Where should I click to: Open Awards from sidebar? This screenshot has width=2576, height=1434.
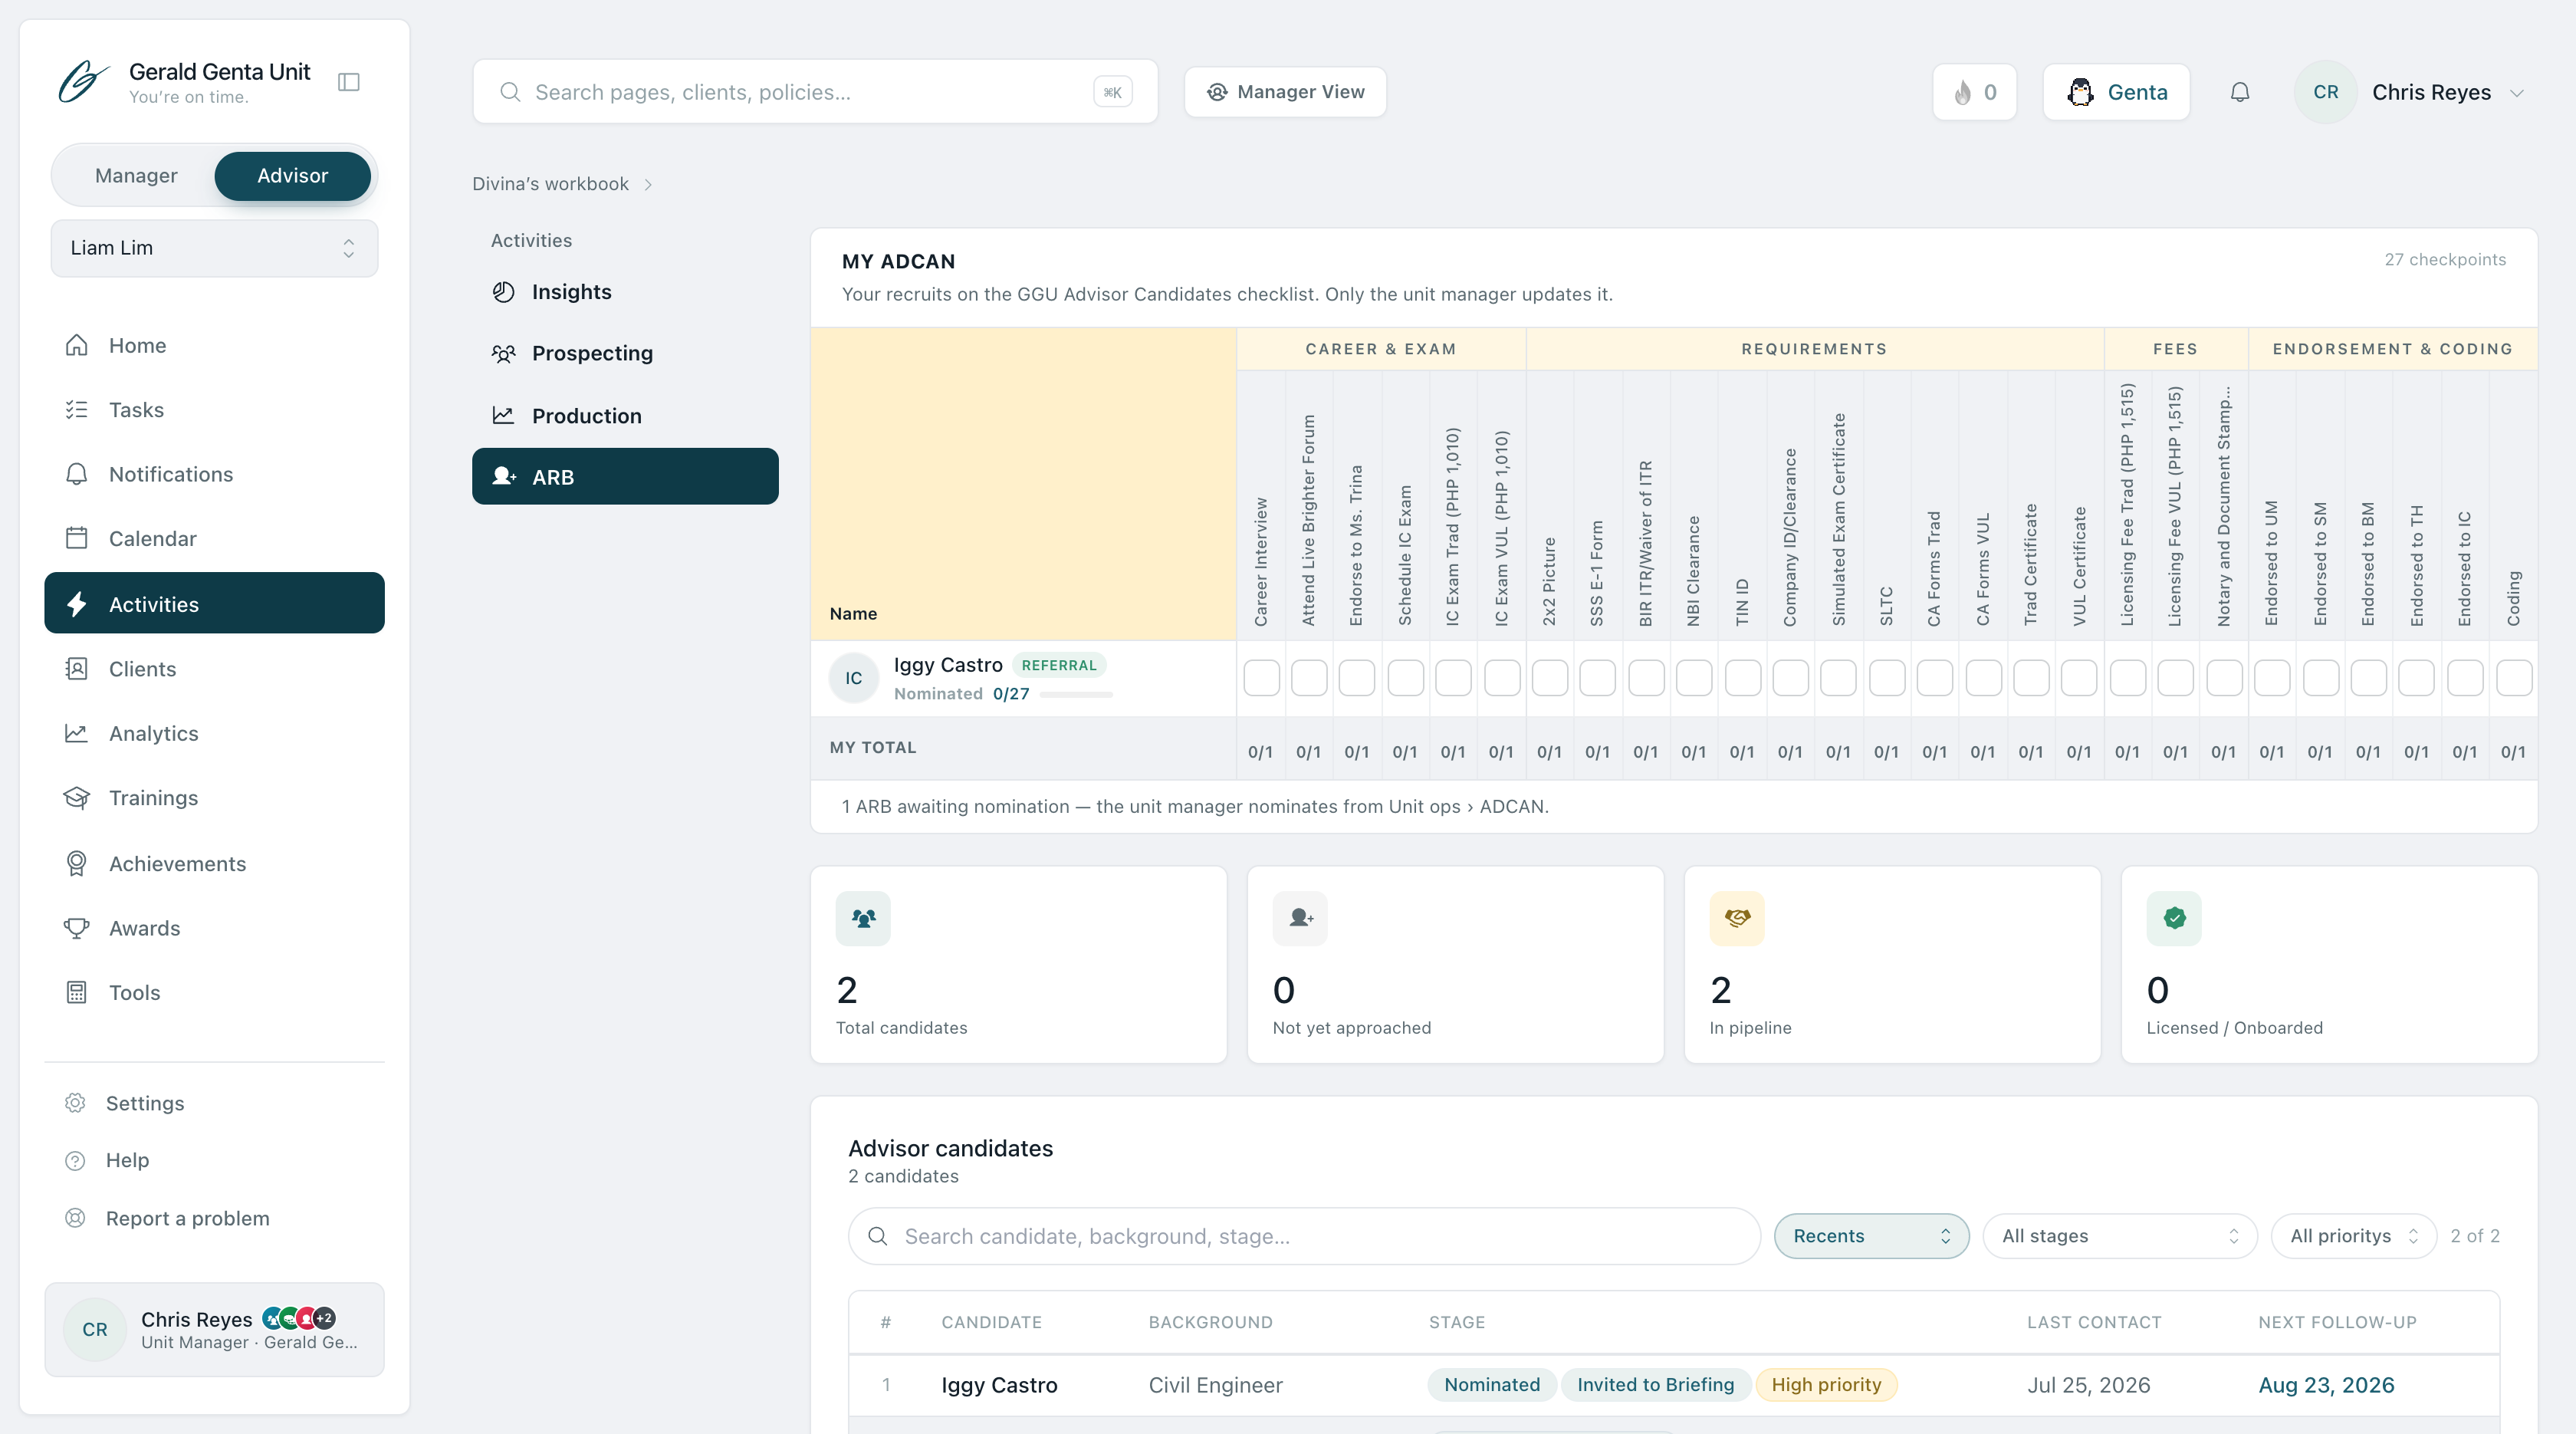[x=214, y=928]
